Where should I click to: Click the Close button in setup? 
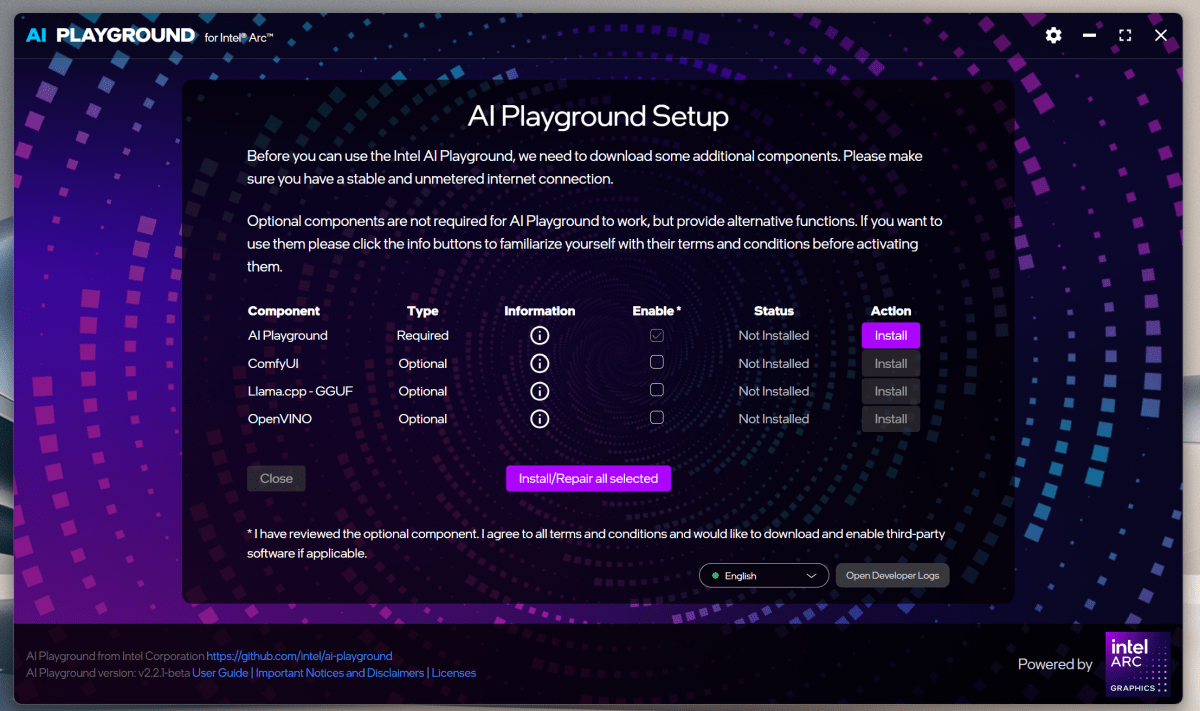[276, 478]
